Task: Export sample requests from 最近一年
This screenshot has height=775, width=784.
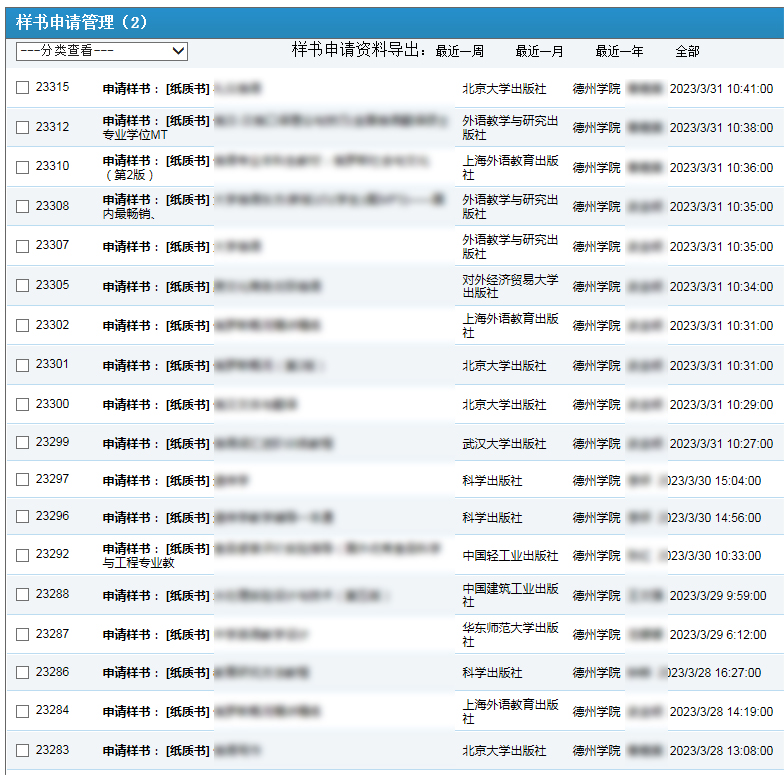Action: (619, 51)
